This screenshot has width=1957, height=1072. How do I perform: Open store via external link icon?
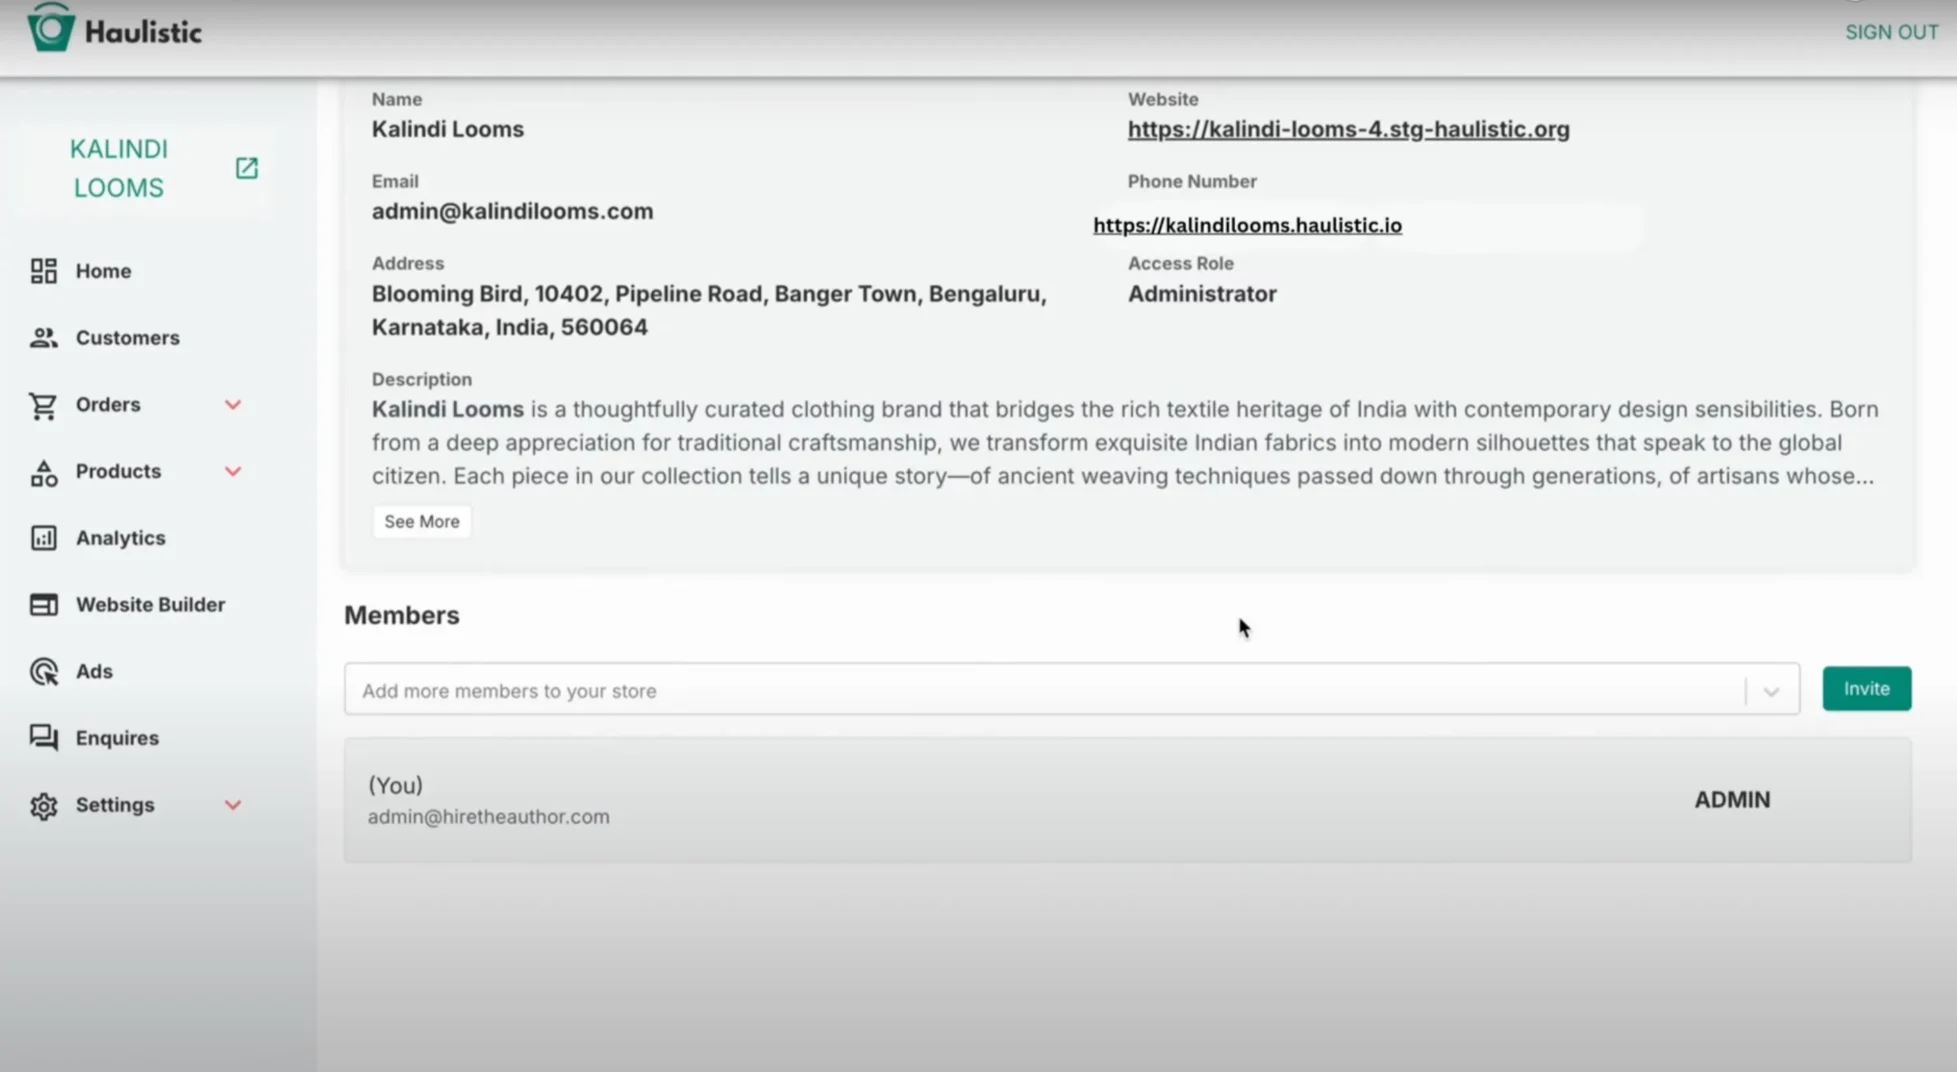(x=246, y=168)
